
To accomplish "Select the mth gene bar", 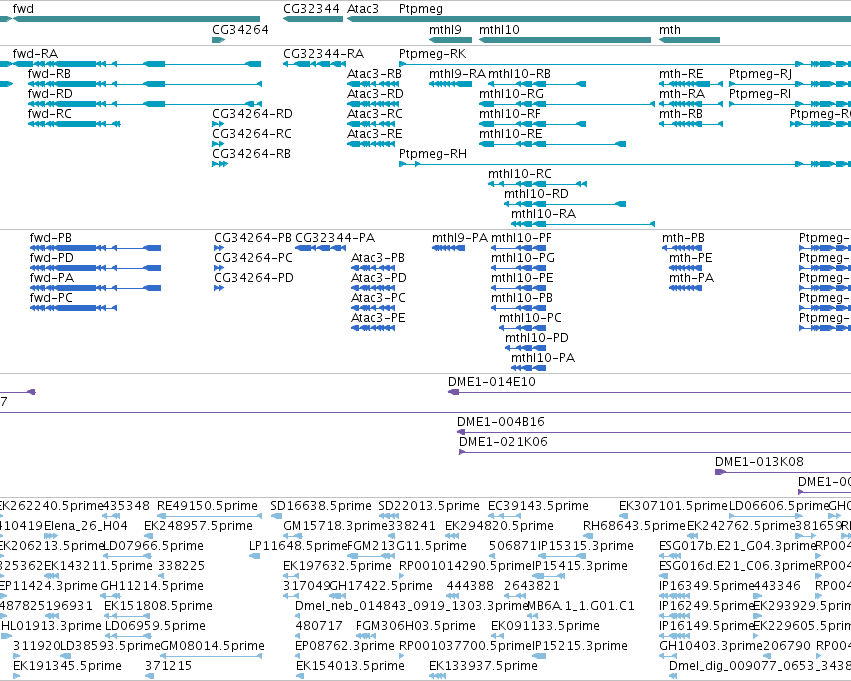I will 689,40.
